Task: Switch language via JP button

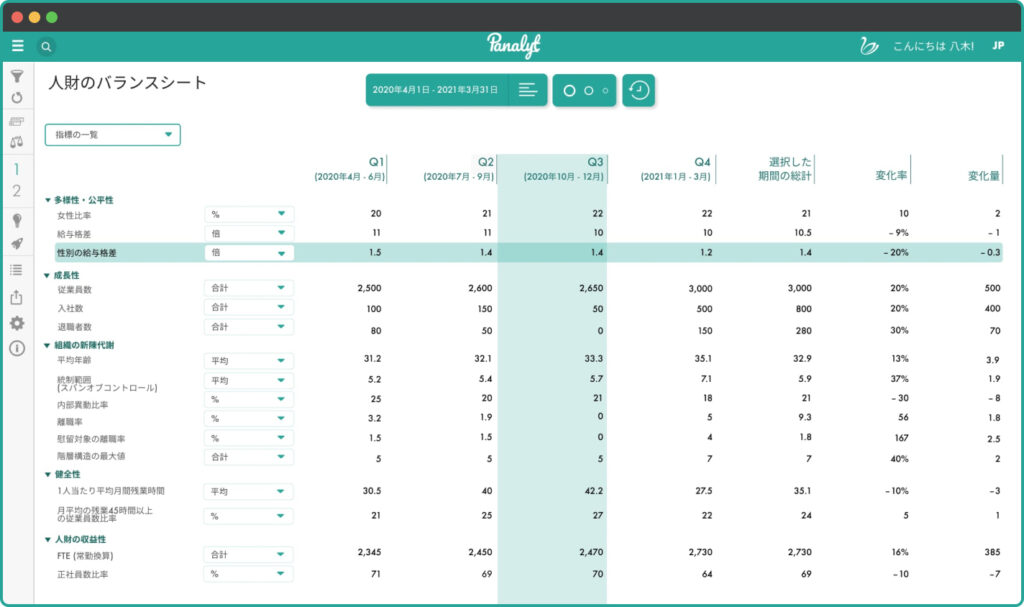Action: coord(997,46)
